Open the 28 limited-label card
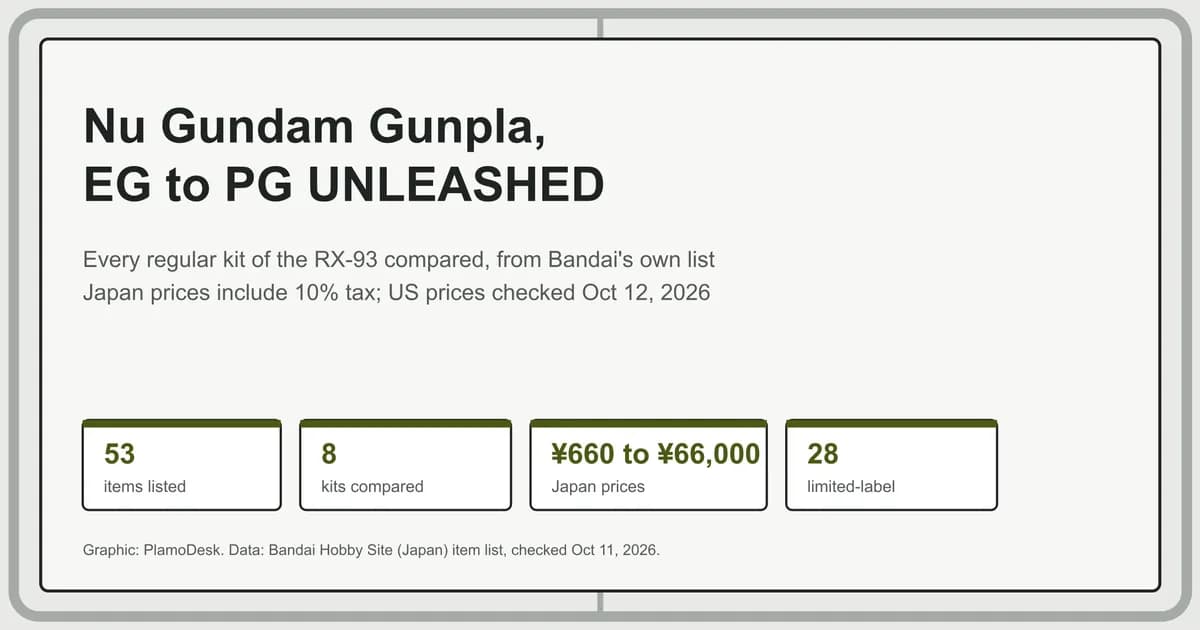The width and height of the screenshot is (1200, 630). coord(891,465)
